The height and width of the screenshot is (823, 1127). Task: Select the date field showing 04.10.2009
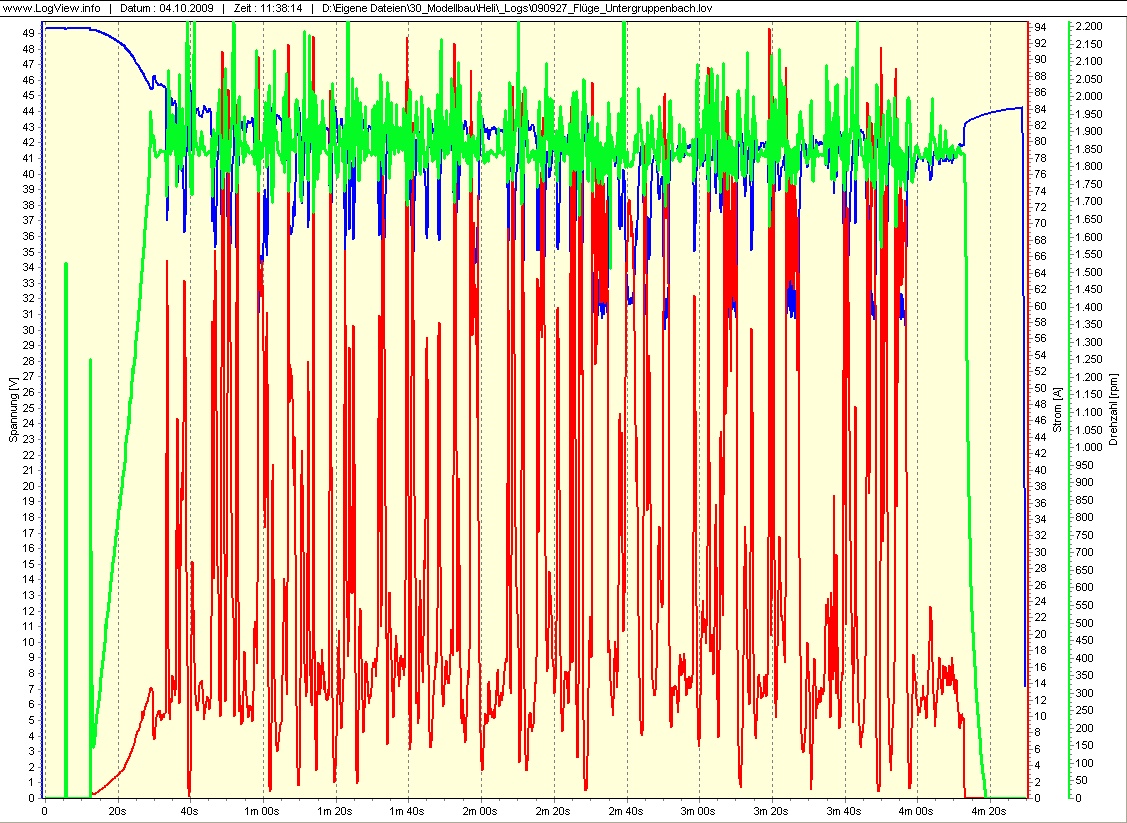tap(168, 7)
